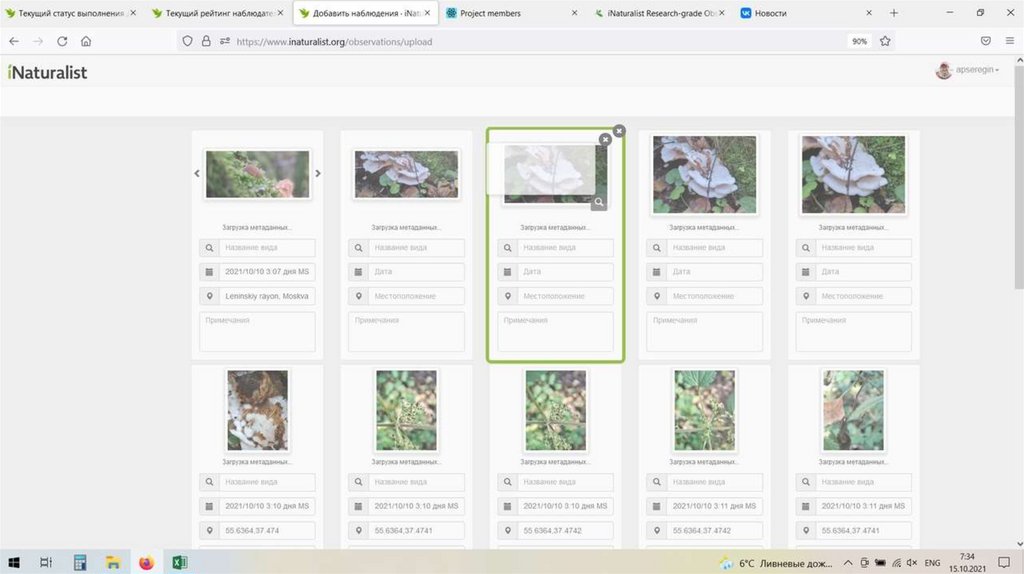Zoom the selected card's mushroom photo
Image resolution: width=1024 pixels, height=574 pixels.
pyautogui.click(x=599, y=202)
